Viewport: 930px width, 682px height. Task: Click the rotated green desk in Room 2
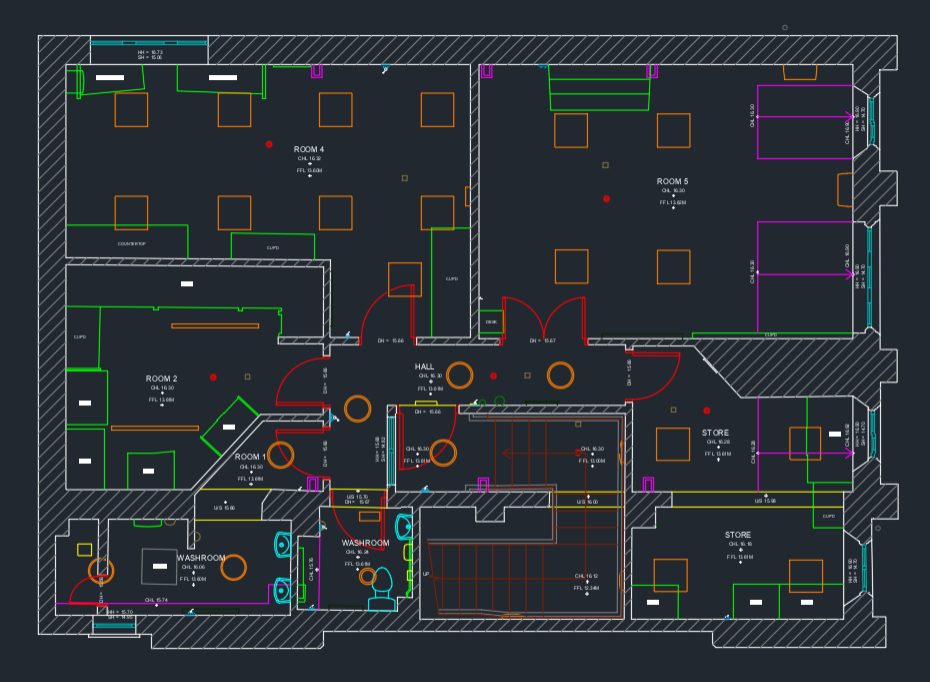point(230,427)
